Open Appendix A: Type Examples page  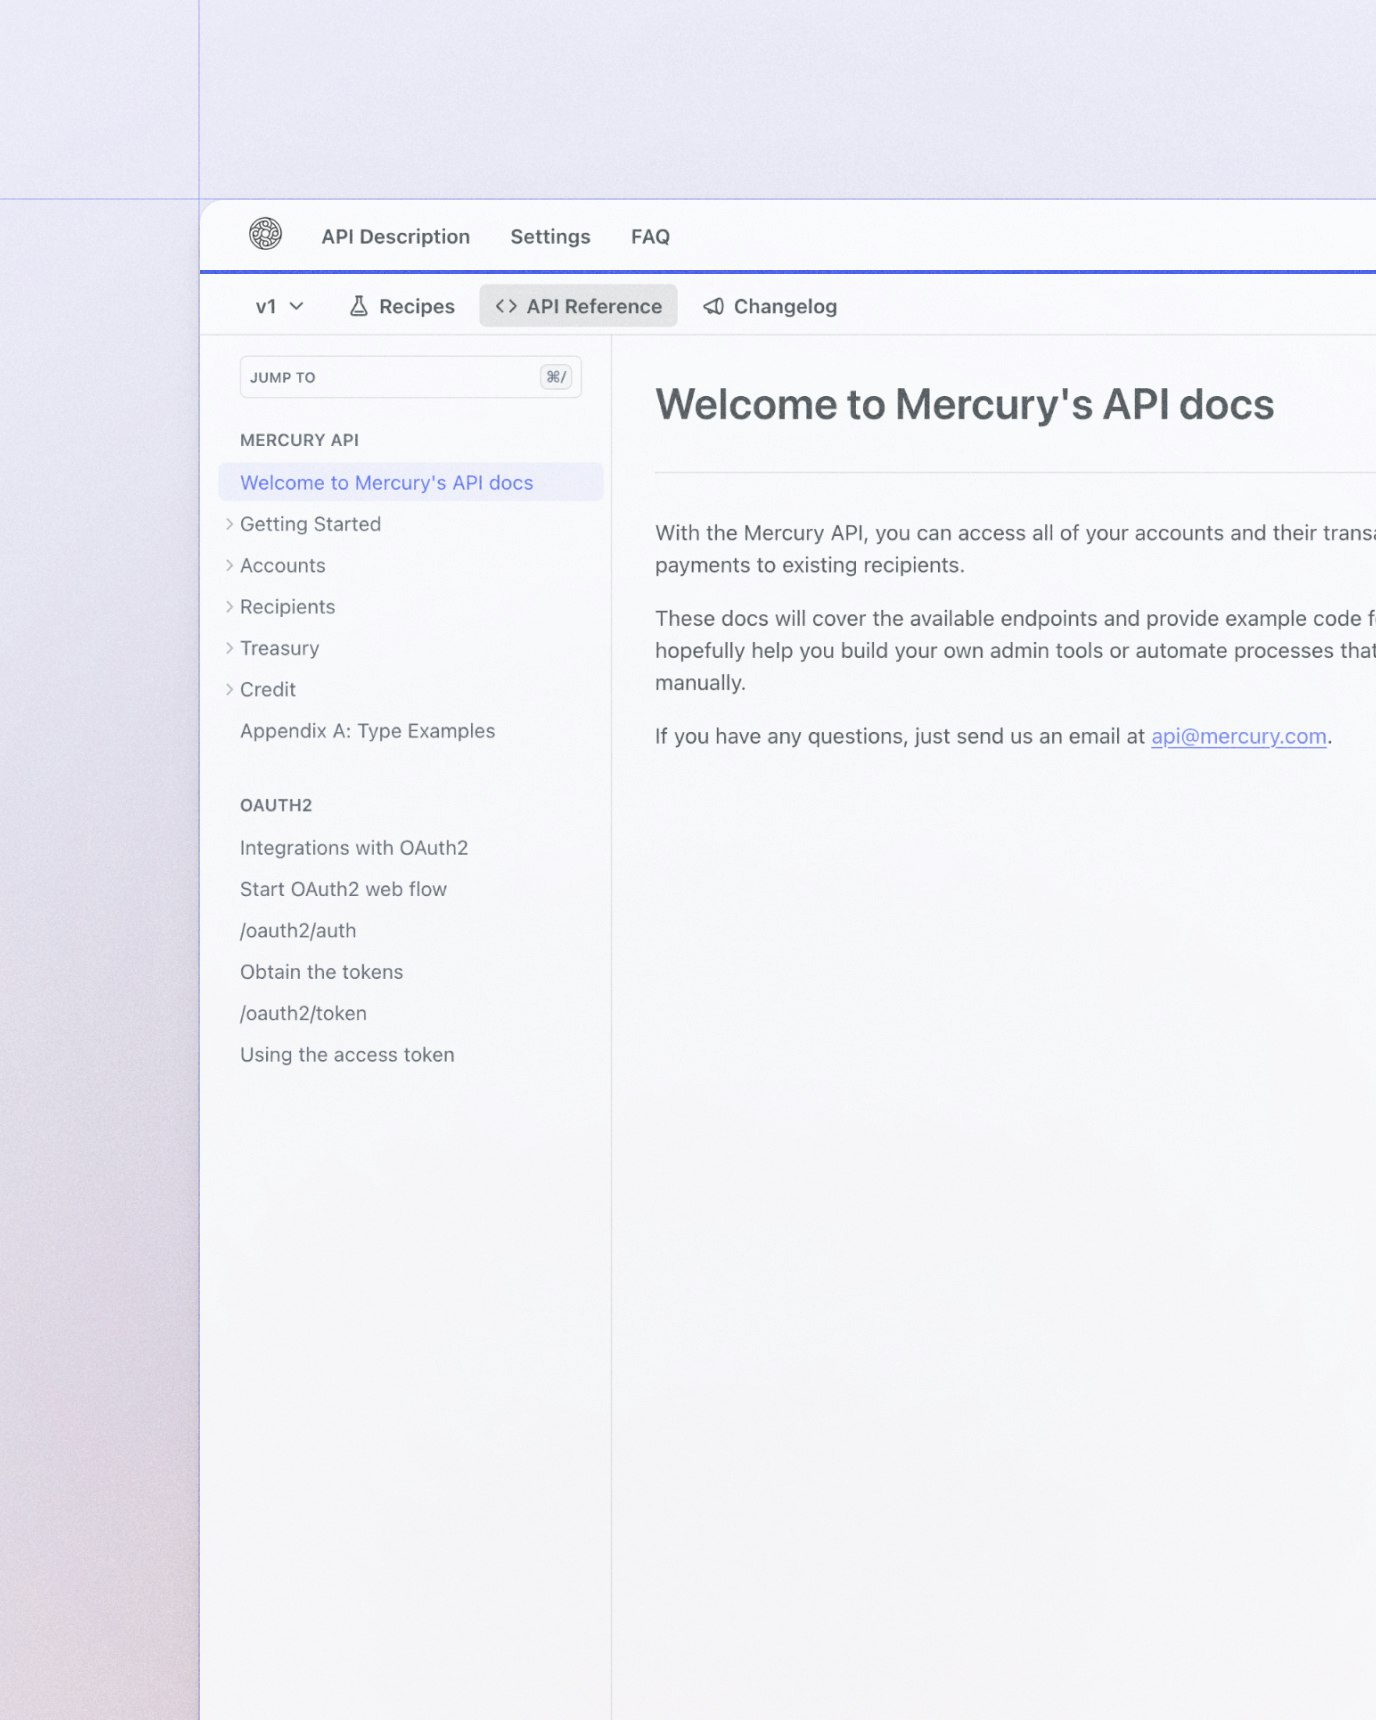[x=367, y=731]
